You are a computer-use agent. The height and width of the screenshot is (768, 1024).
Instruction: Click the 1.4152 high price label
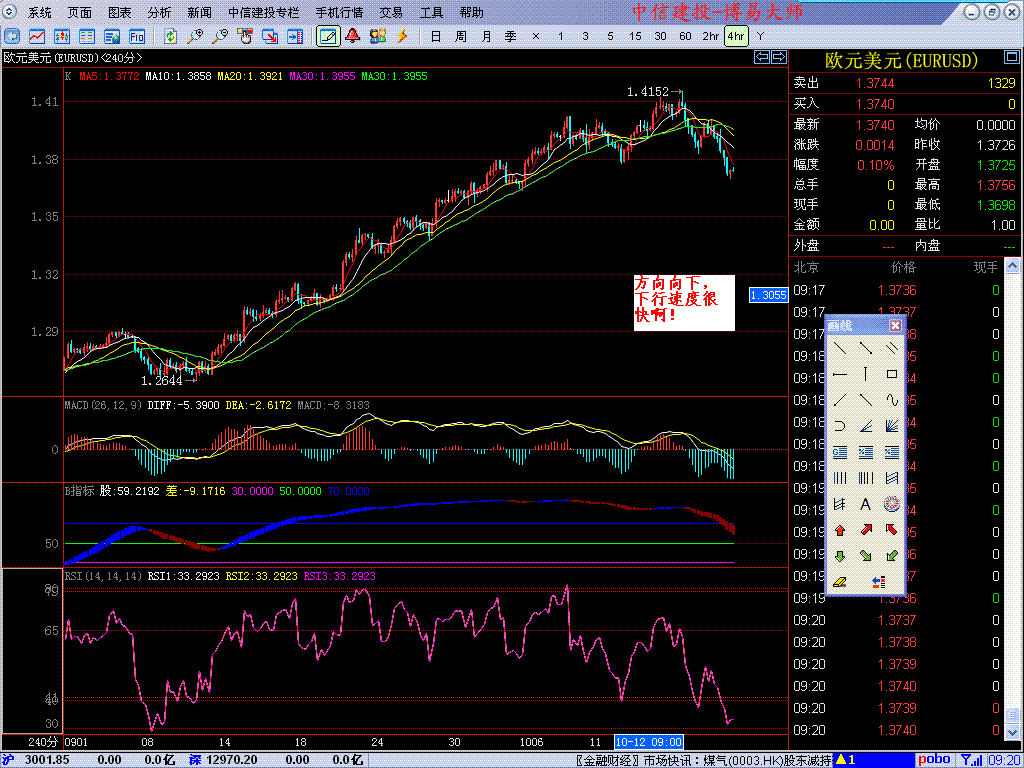click(x=647, y=93)
